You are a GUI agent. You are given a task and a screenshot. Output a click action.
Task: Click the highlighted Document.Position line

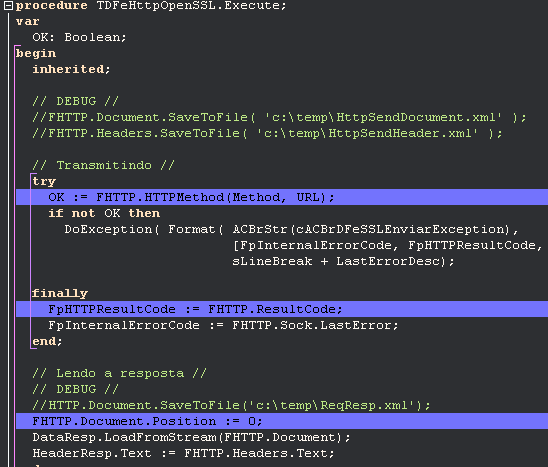(282, 421)
